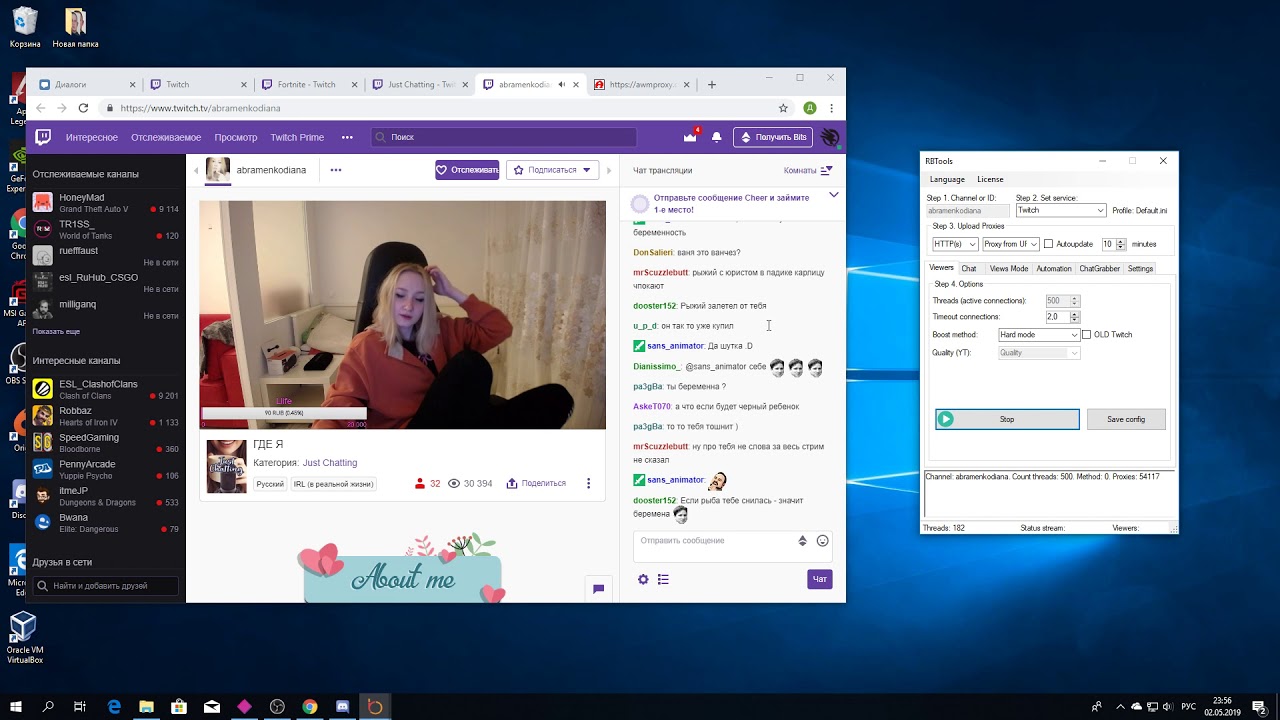Go back in Chrome
This screenshot has height=720, width=1280.
point(40,108)
